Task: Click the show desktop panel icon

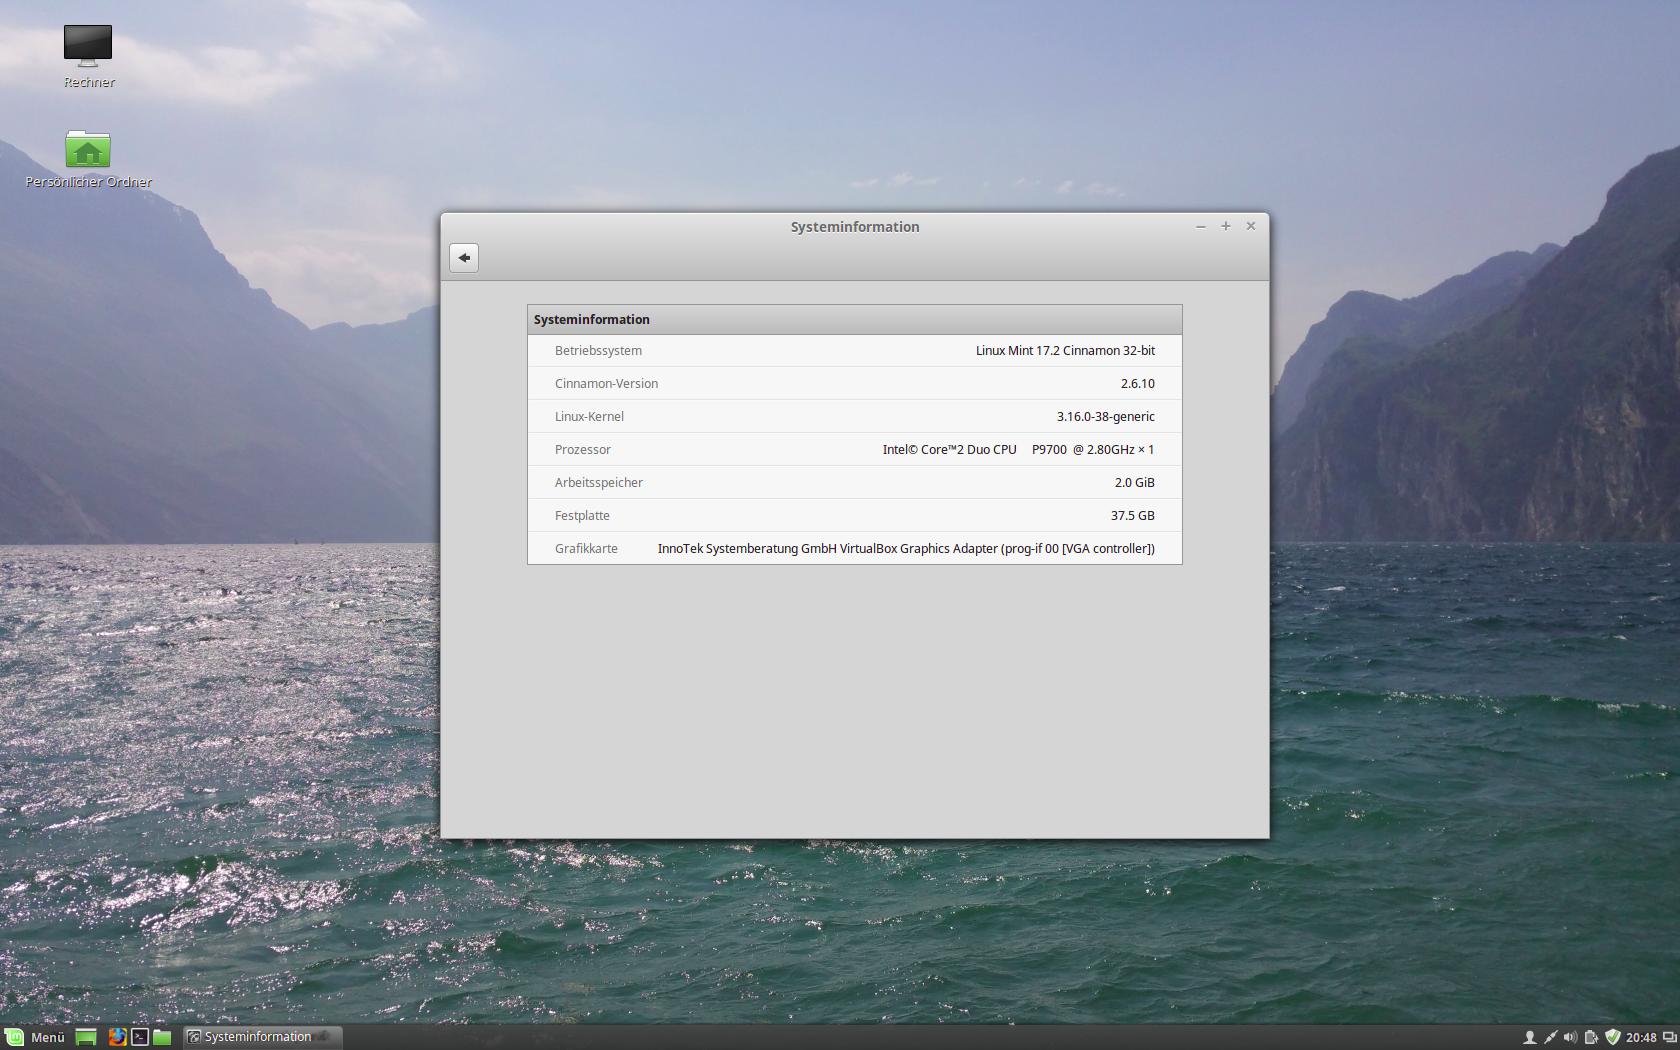Action: [x=86, y=1037]
